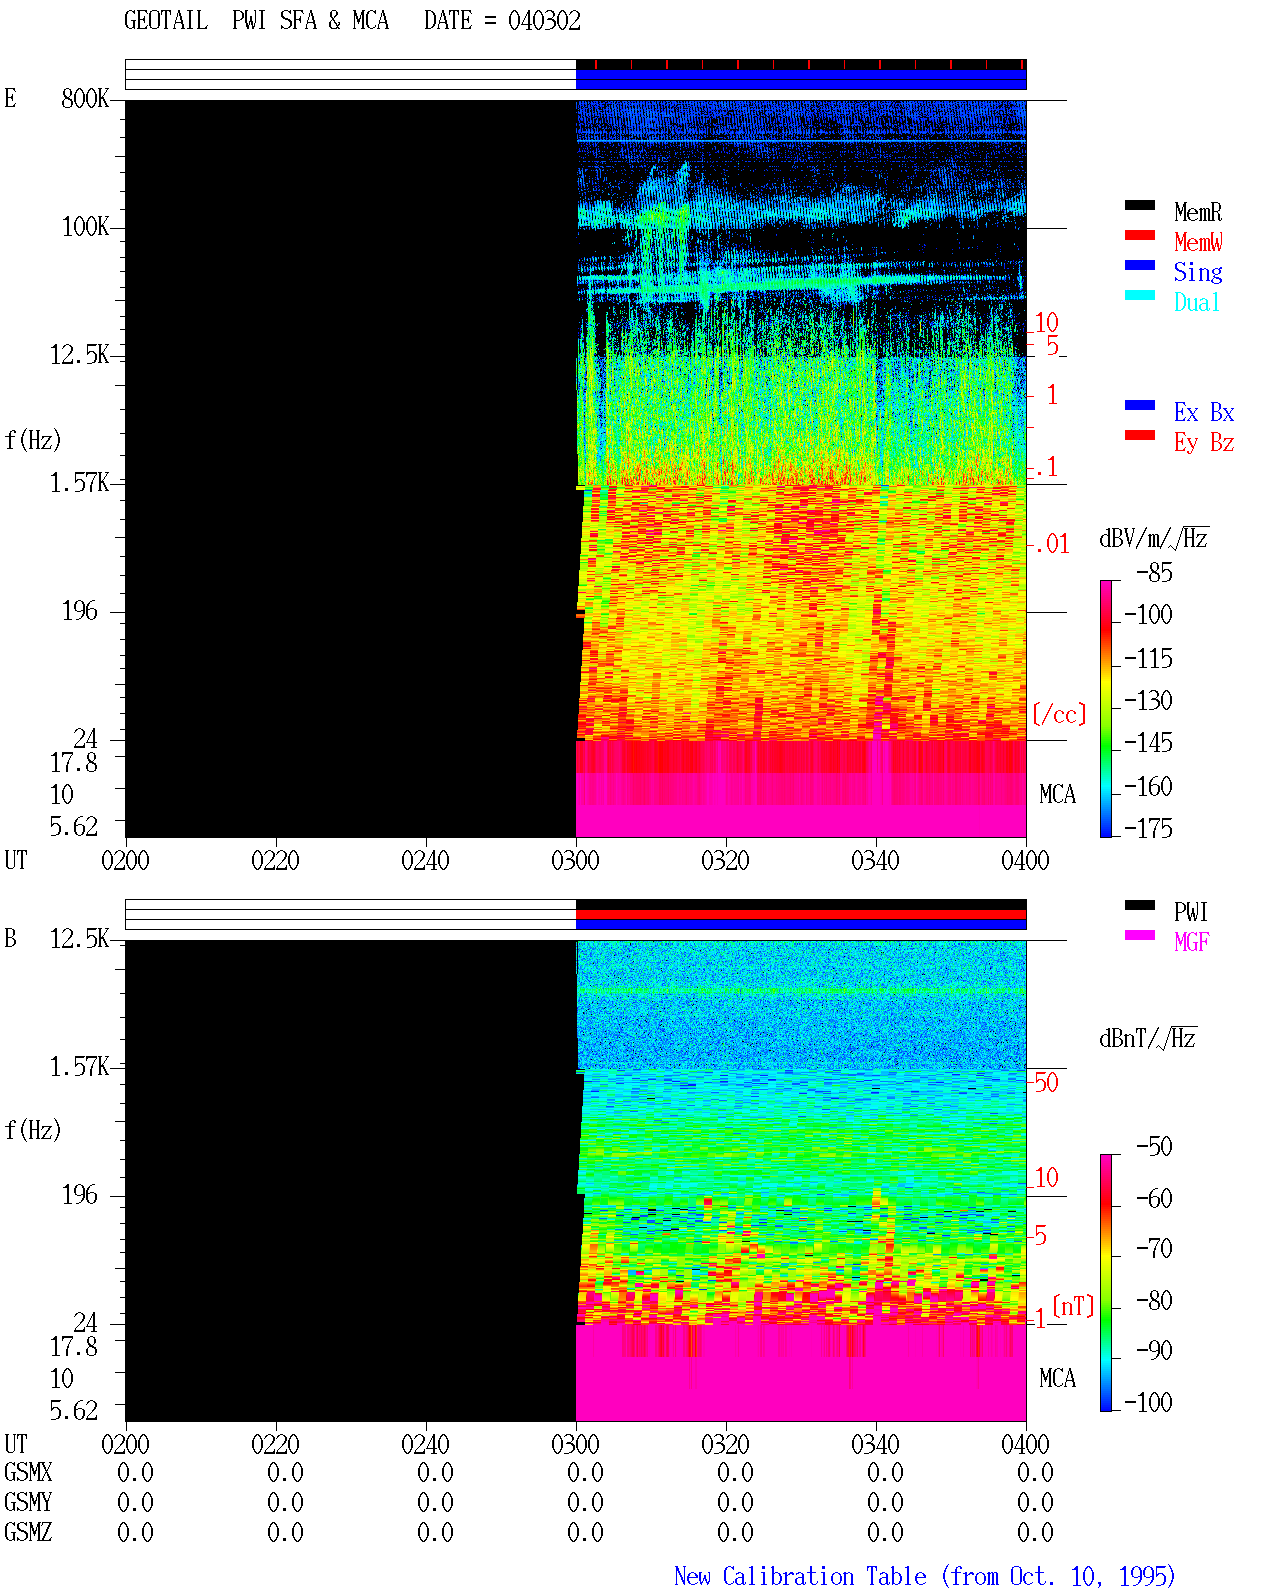Click the blue status bar above E spectrogram
This screenshot has height=1593, width=1280.
pyautogui.click(x=801, y=79)
